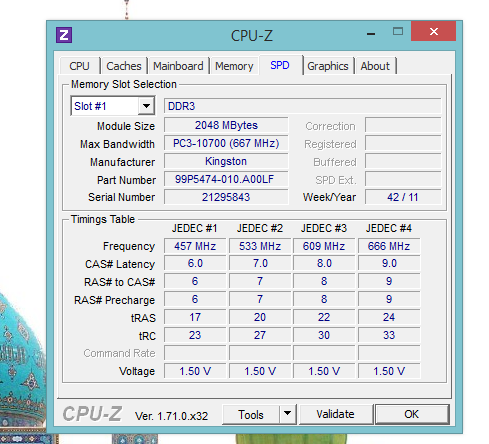Click the CAS# Latency 6.0 cell
489x444 pixels.
click(195, 263)
